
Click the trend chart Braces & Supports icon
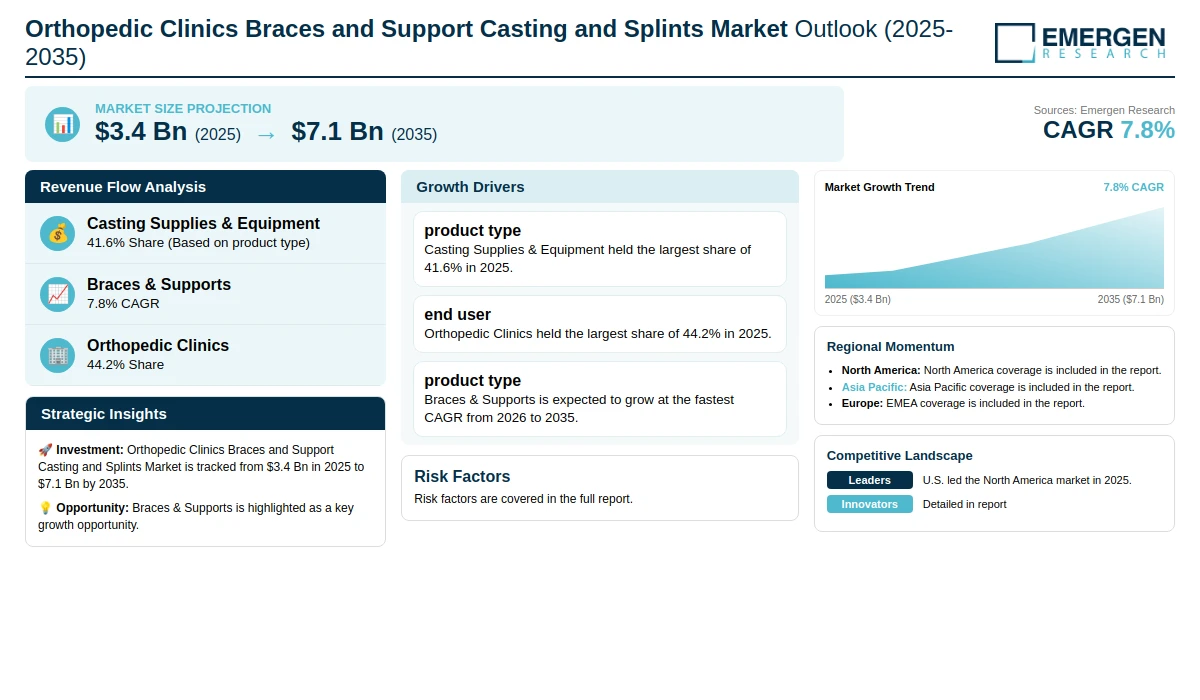coord(58,294)
